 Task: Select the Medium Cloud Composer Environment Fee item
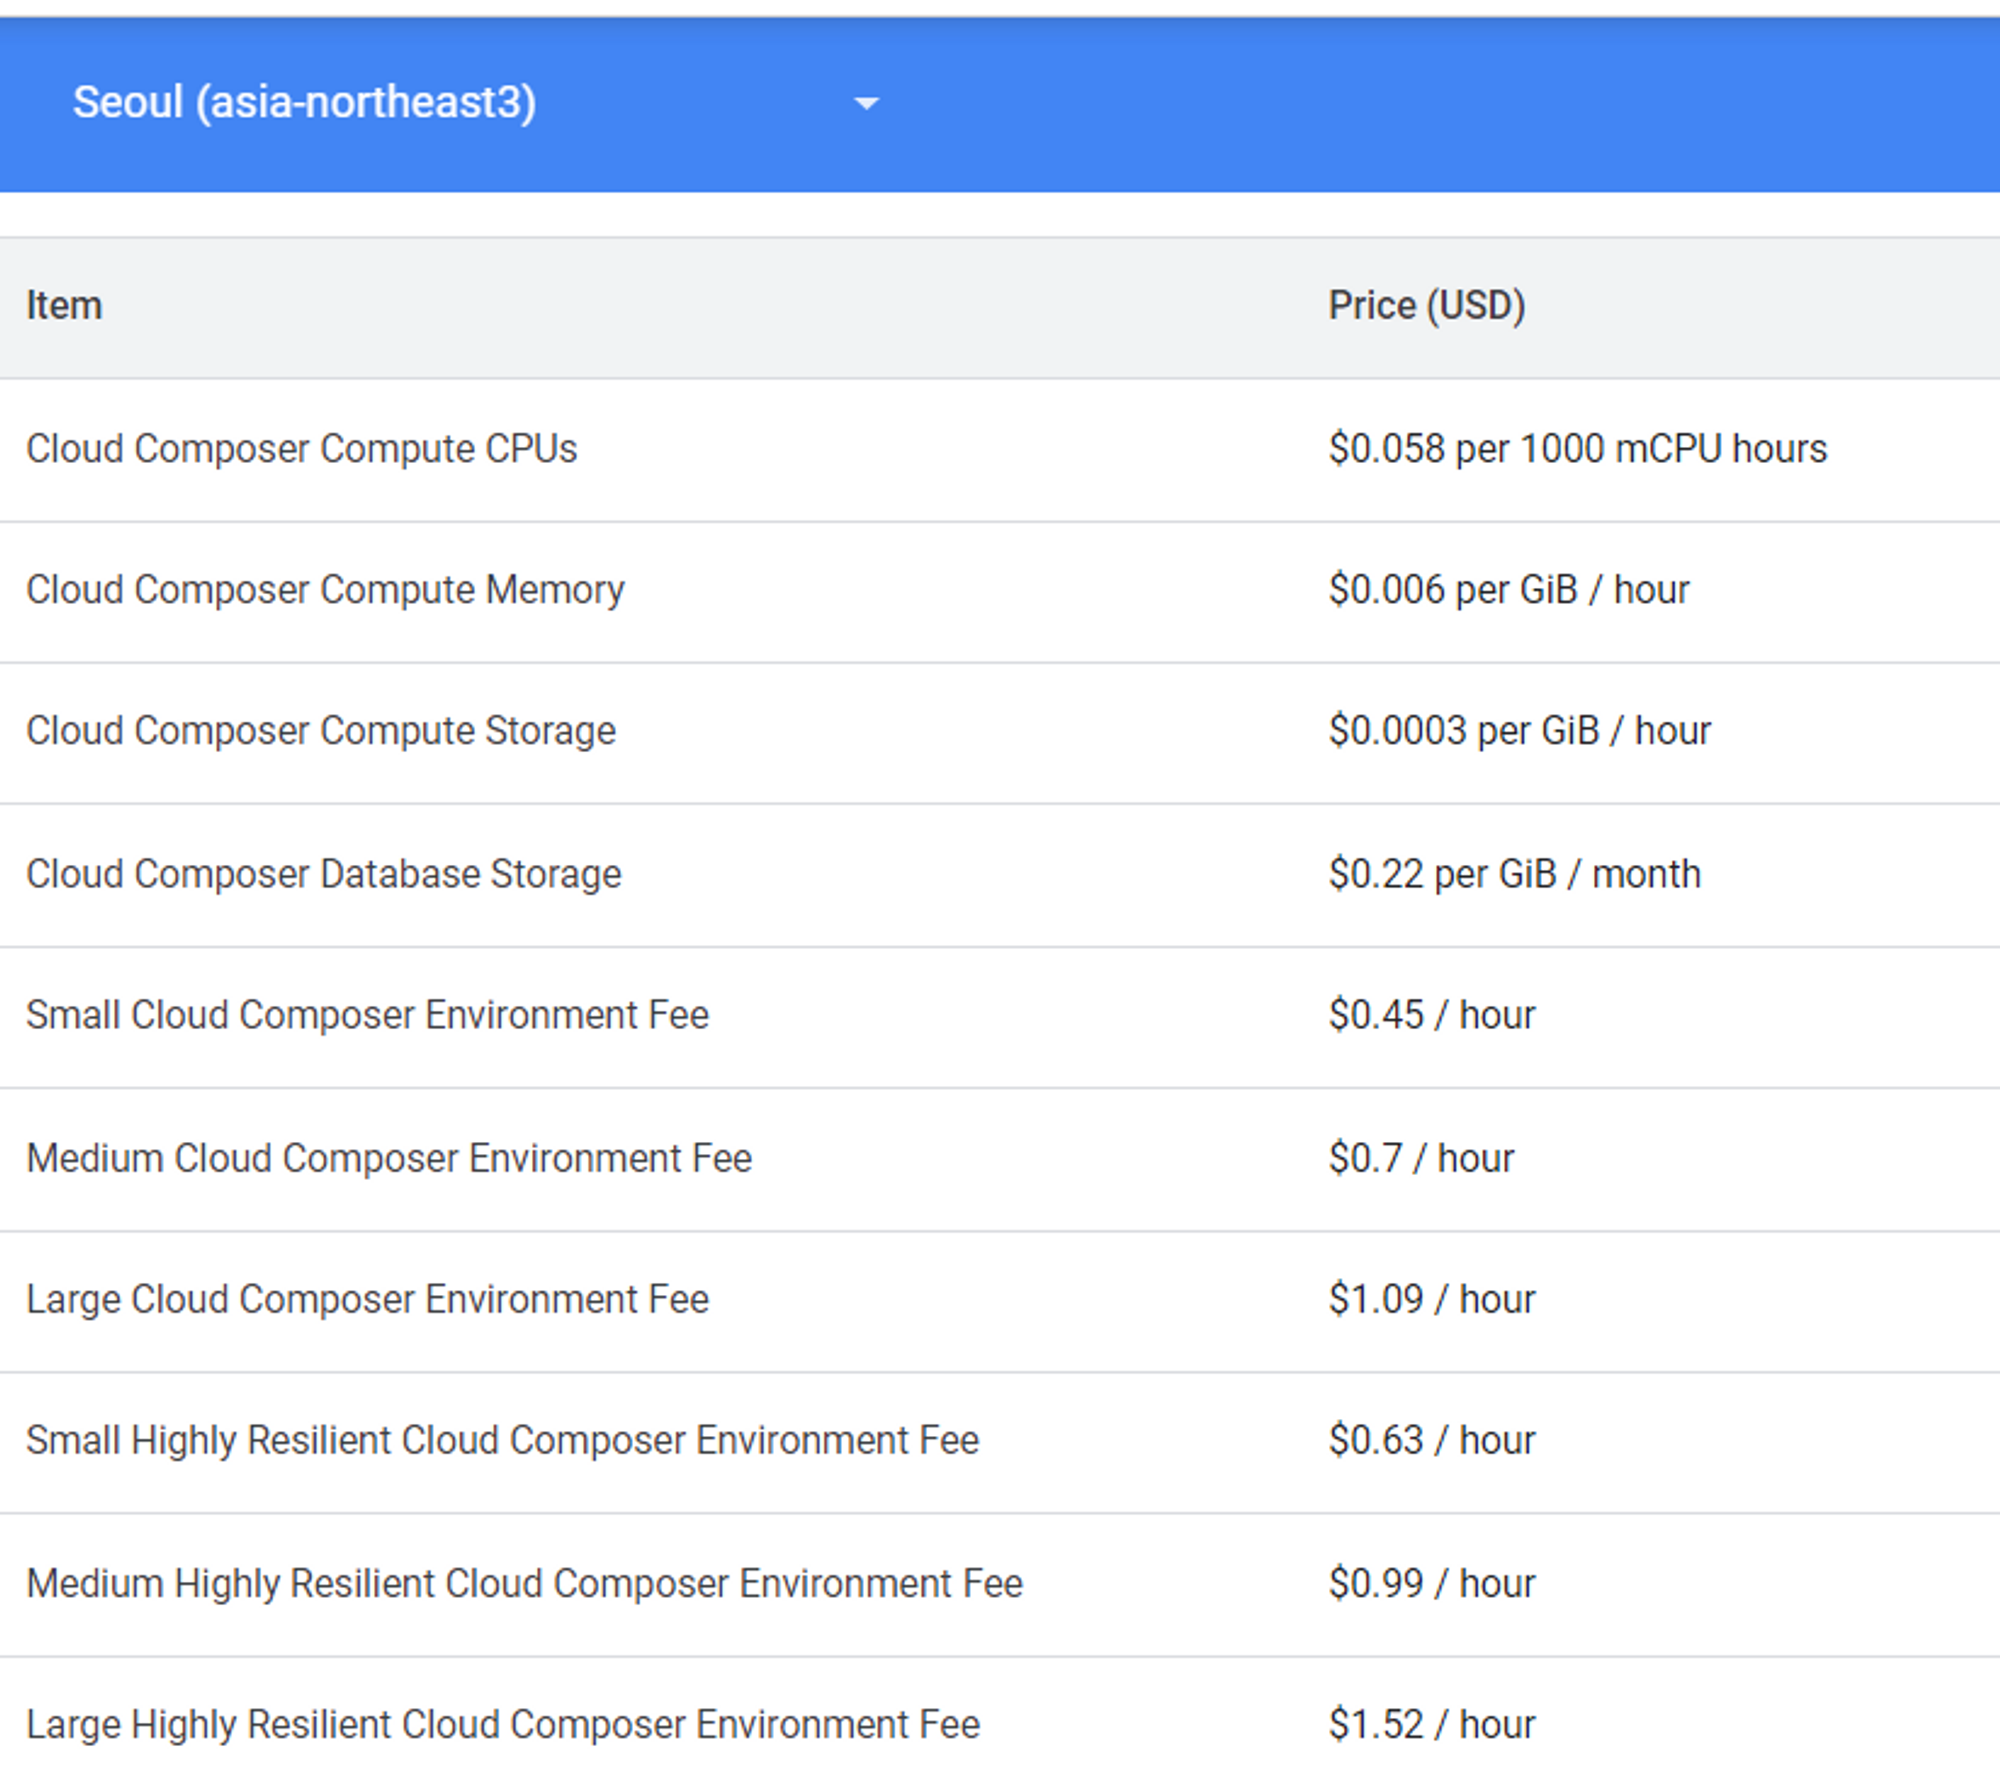coord(388,1158)
